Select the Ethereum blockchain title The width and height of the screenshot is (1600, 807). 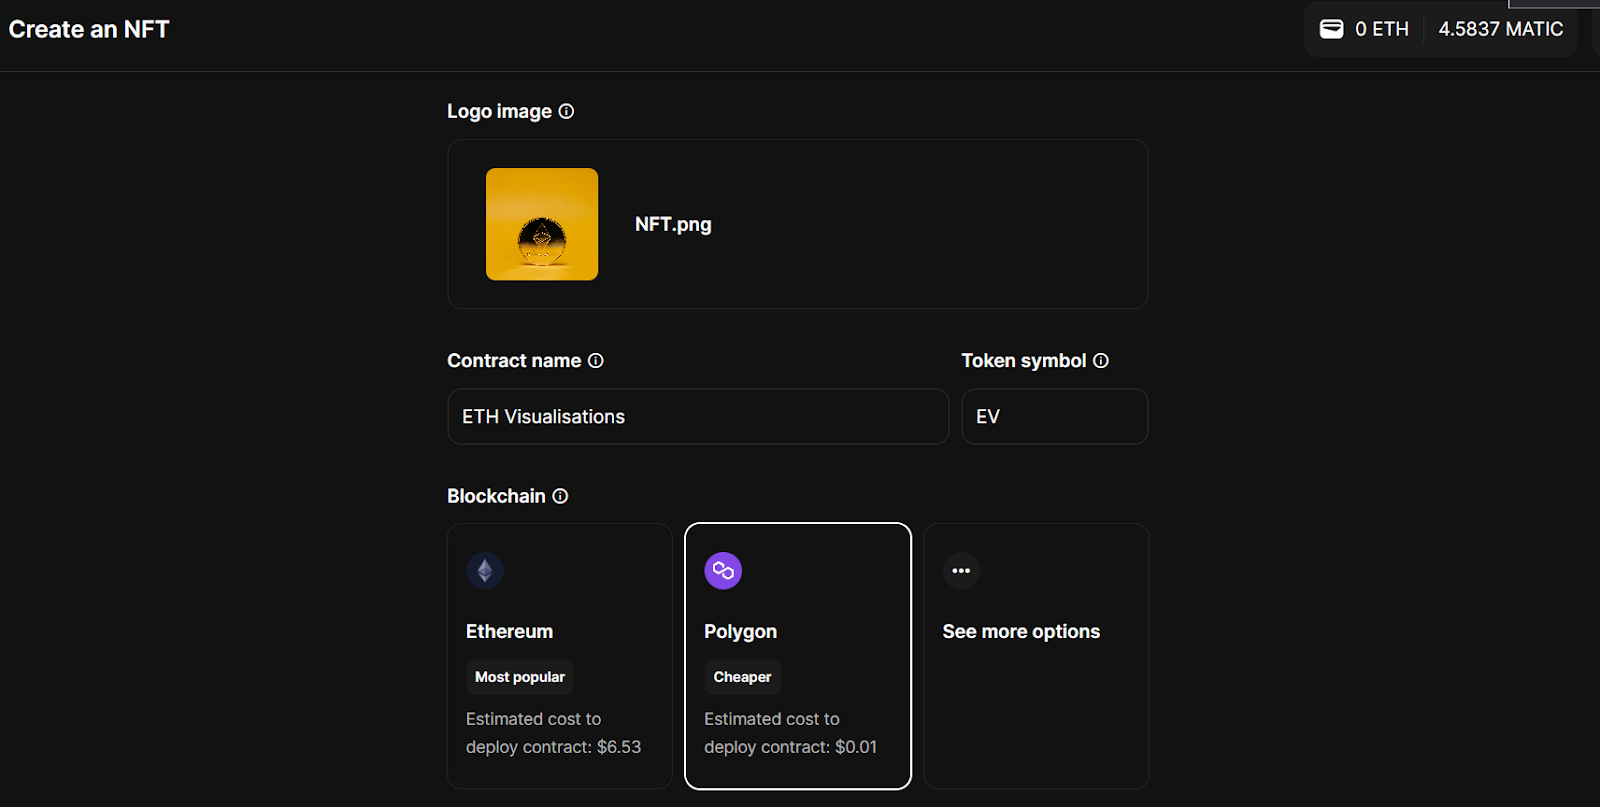(x=509, y=631)
